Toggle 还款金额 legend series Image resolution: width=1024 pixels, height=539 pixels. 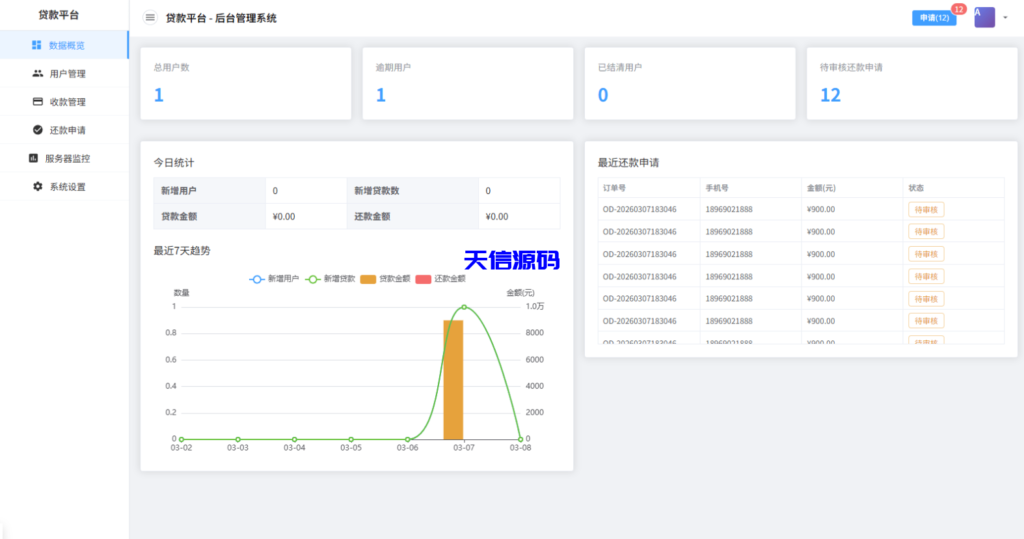coord(441,279)
